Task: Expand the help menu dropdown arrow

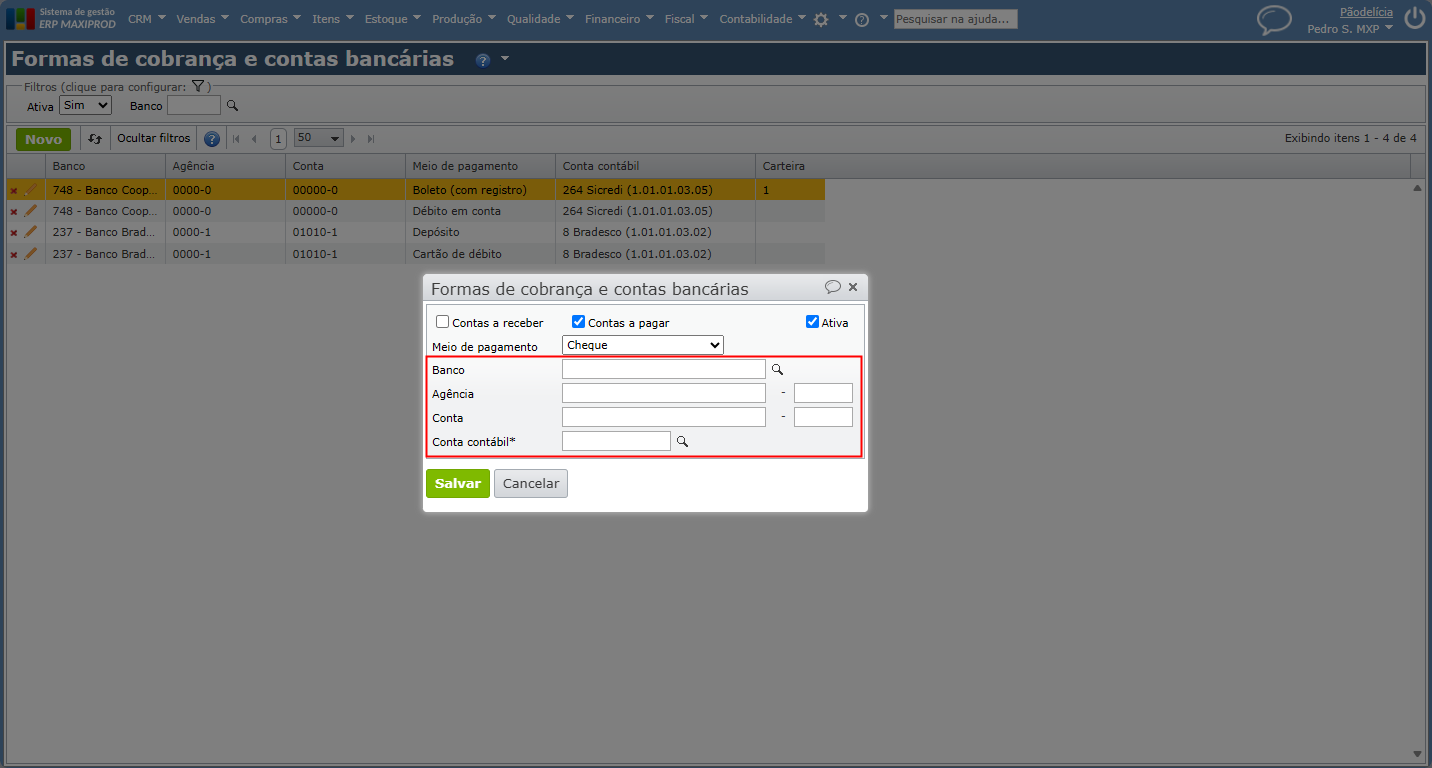Action: point(883,18)
